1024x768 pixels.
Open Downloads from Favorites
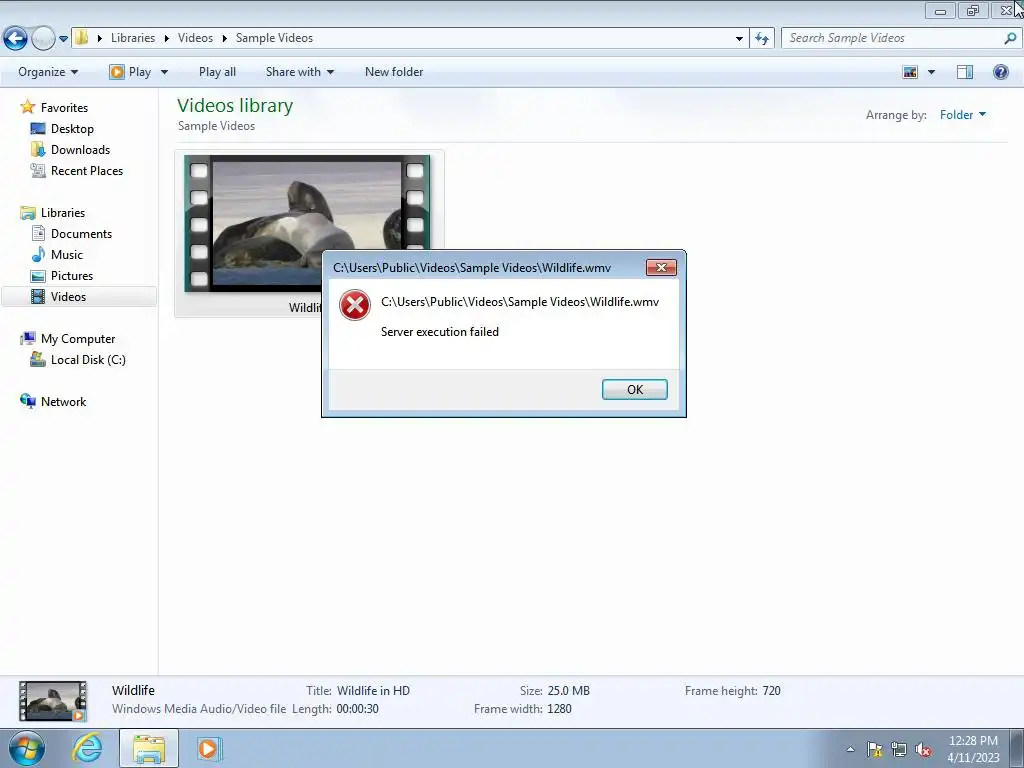[80, 150]
